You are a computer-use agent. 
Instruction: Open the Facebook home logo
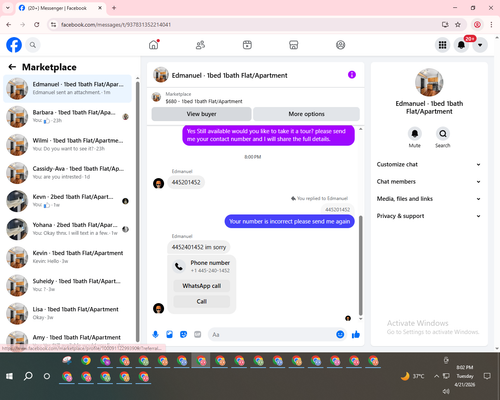point(14,45)
